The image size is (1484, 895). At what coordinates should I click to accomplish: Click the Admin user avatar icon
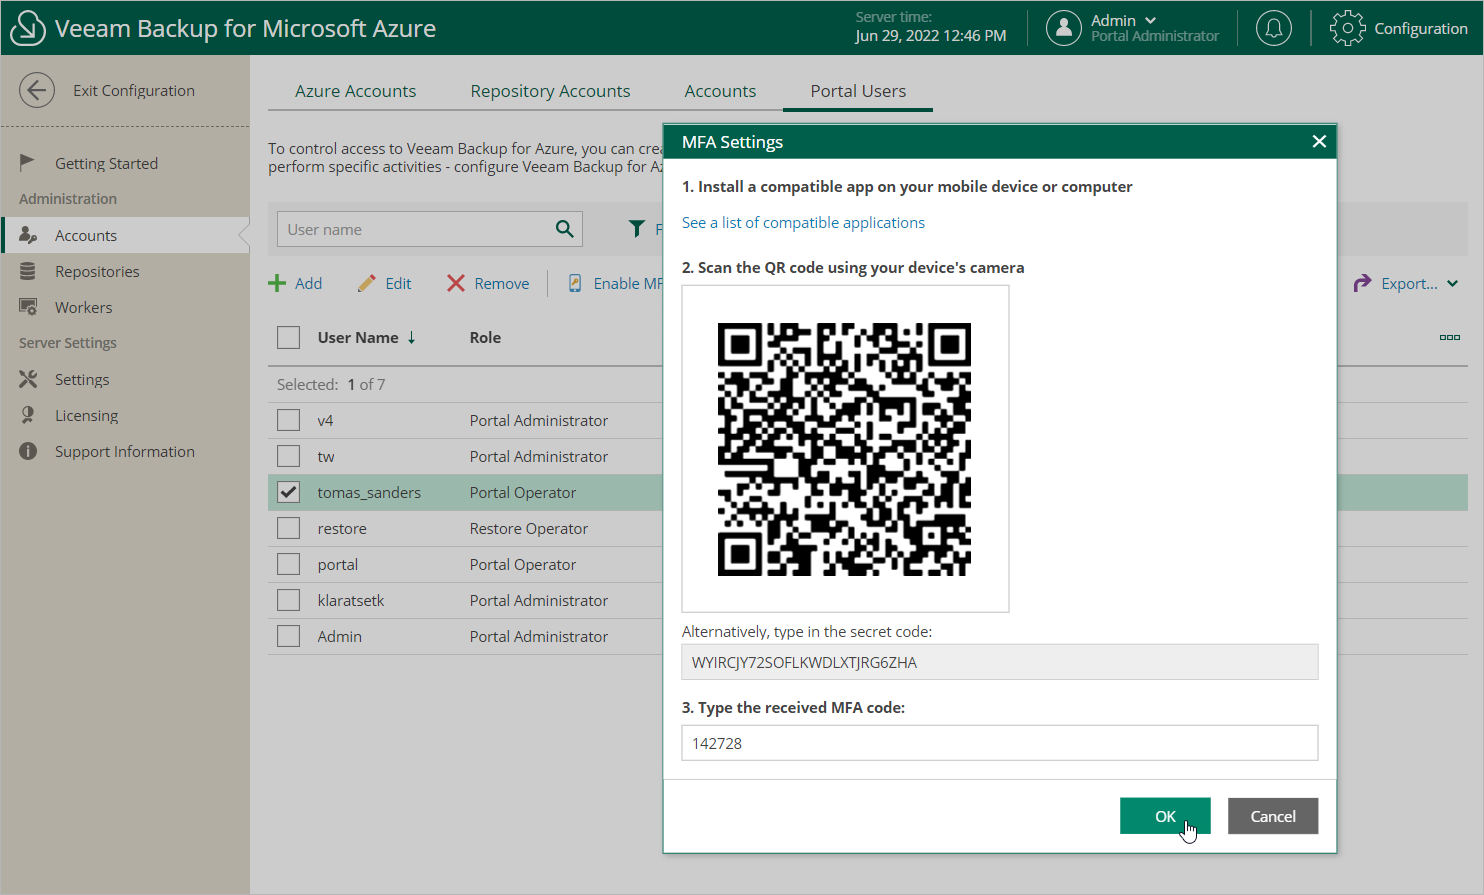(x=1064, y=28)
